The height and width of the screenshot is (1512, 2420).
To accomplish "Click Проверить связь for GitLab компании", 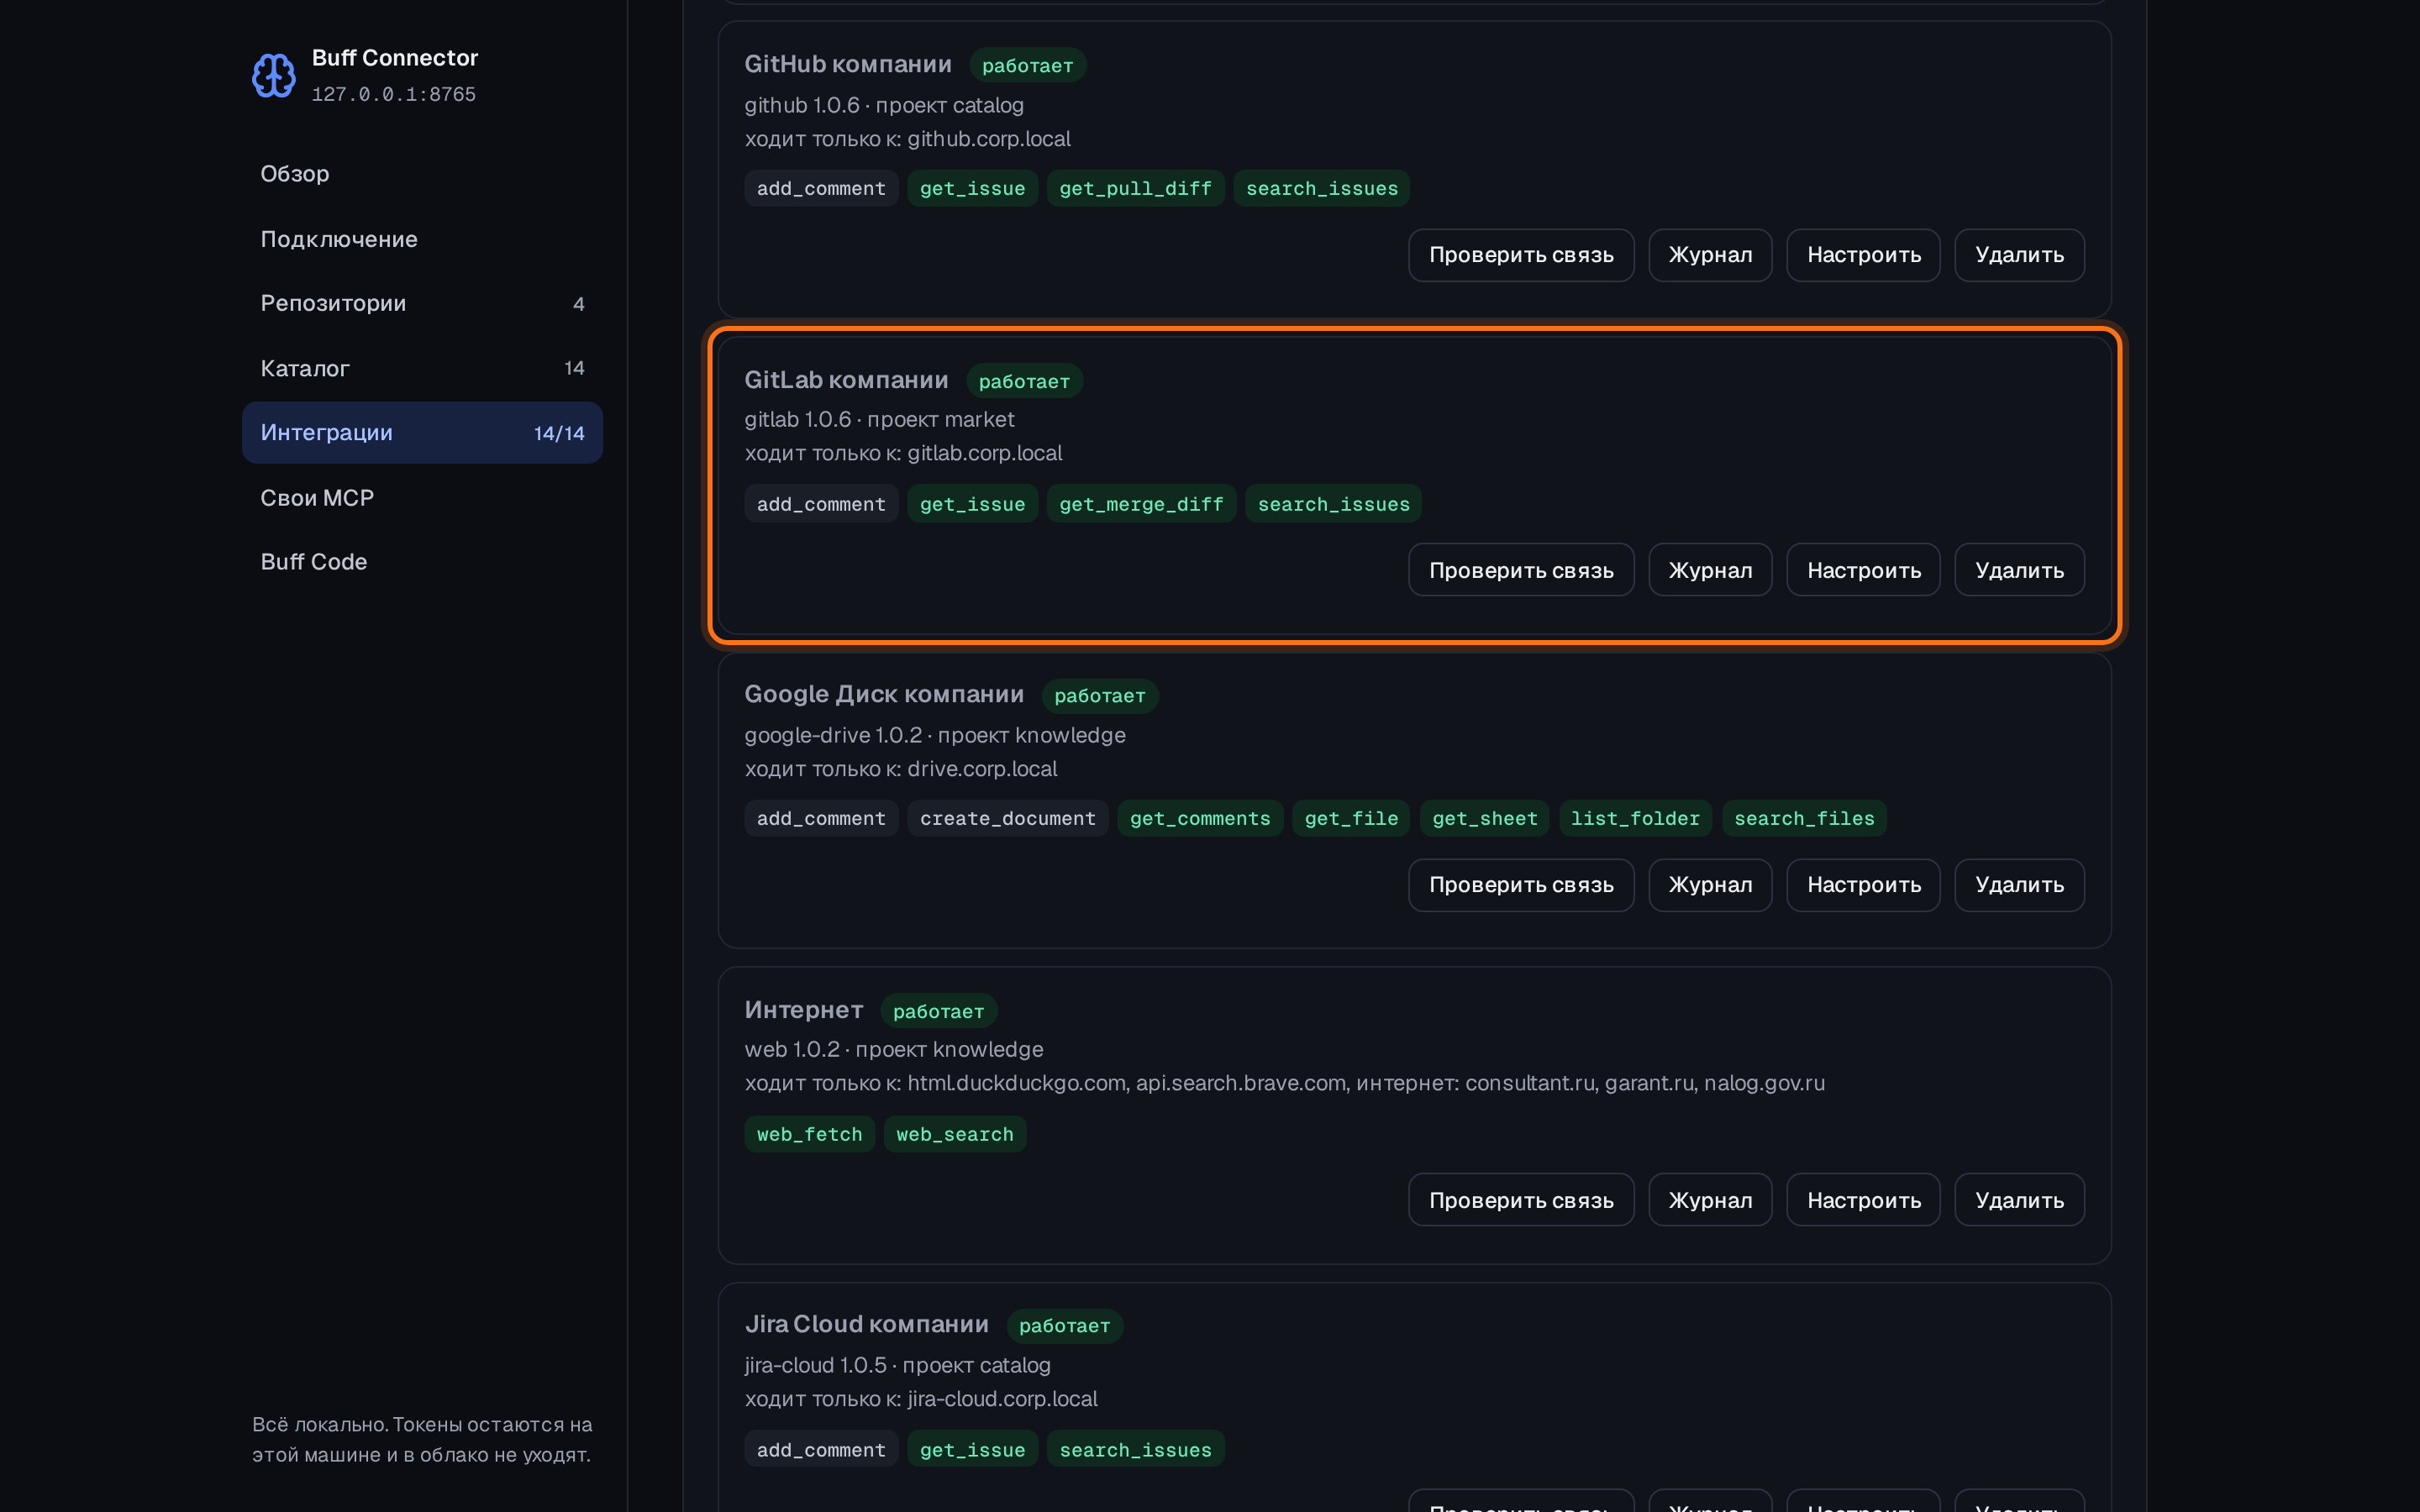I will tap(1521, 570).
